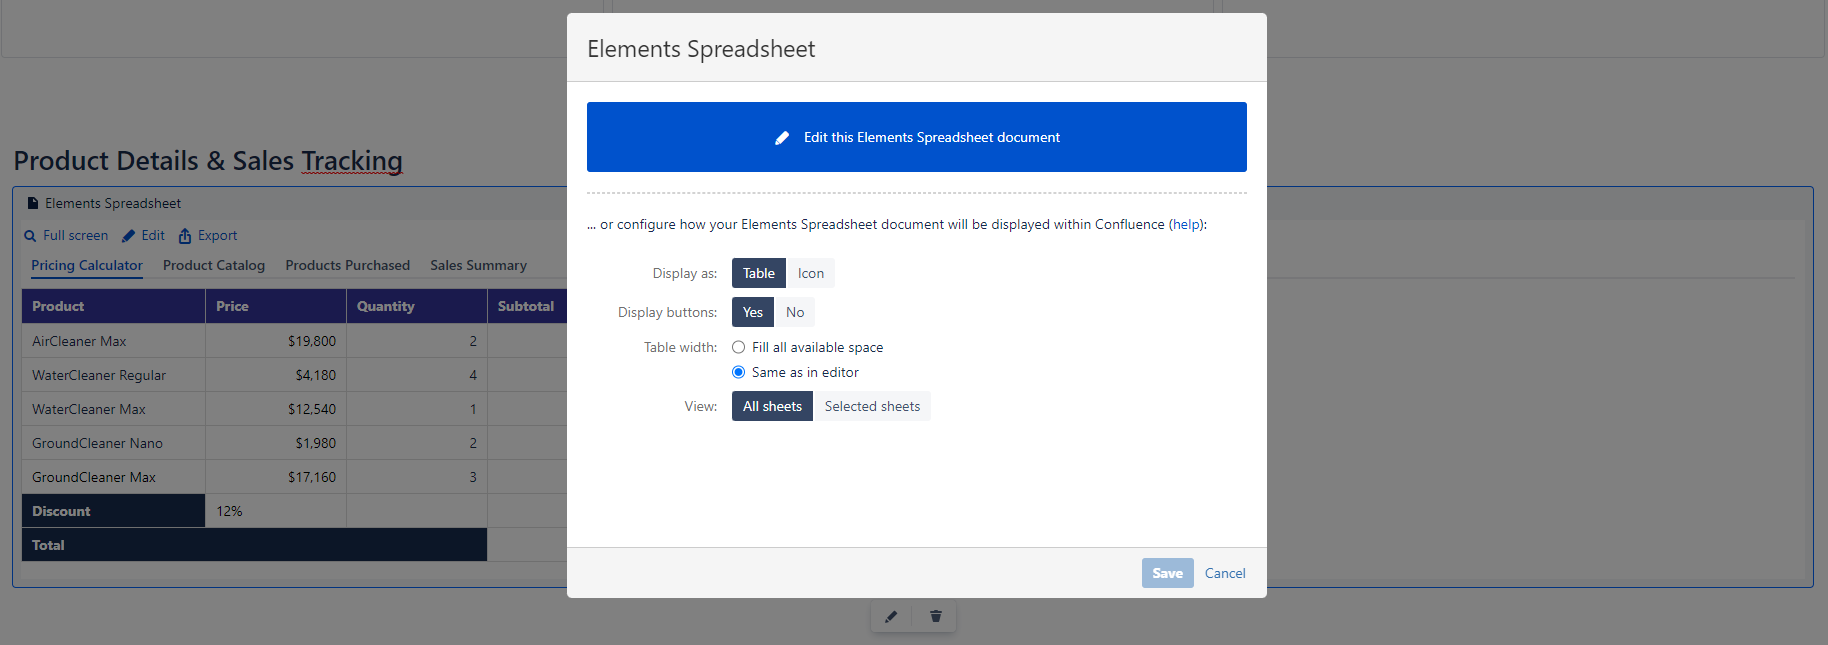Click the pencil icon in blue edit banner
This screenshot has height=645, width=1828.
[x=782, y=138]
